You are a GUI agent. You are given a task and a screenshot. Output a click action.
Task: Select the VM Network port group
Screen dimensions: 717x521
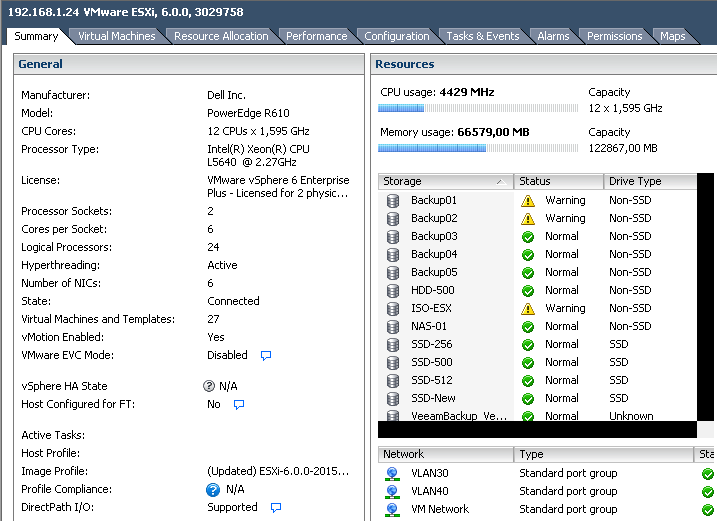(440, 509)
